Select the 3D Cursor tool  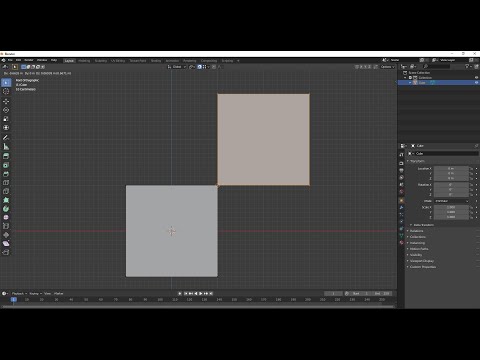(6, 91)
